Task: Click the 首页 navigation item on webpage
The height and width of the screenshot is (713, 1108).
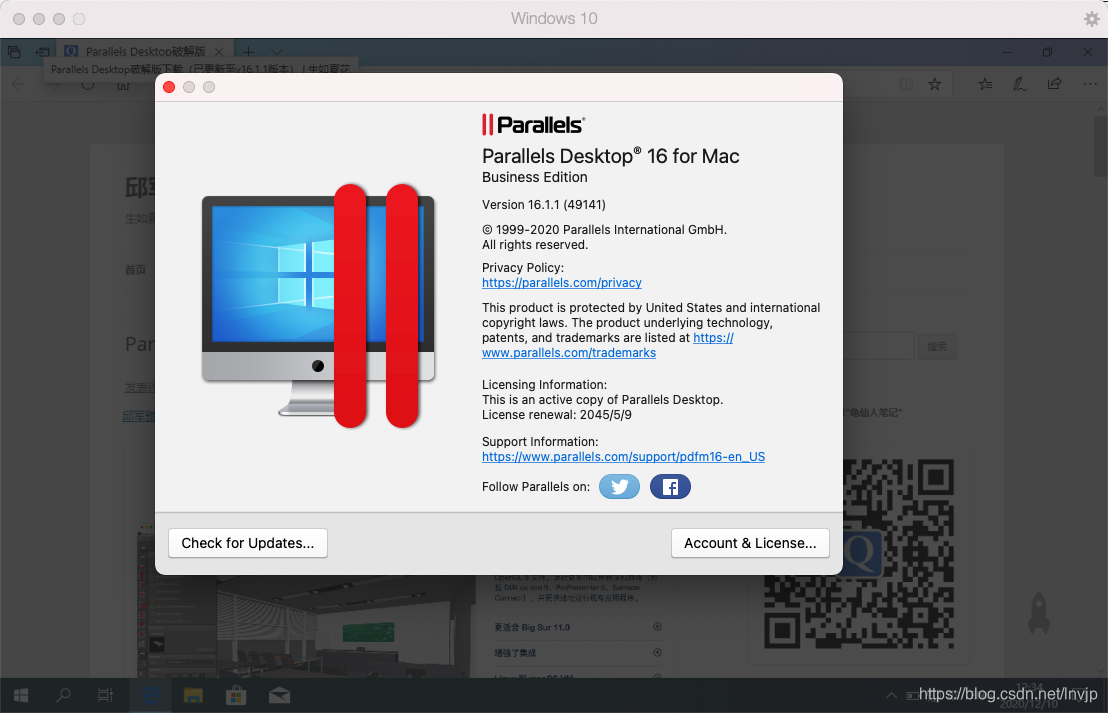Action: click(x=136, y=269)
